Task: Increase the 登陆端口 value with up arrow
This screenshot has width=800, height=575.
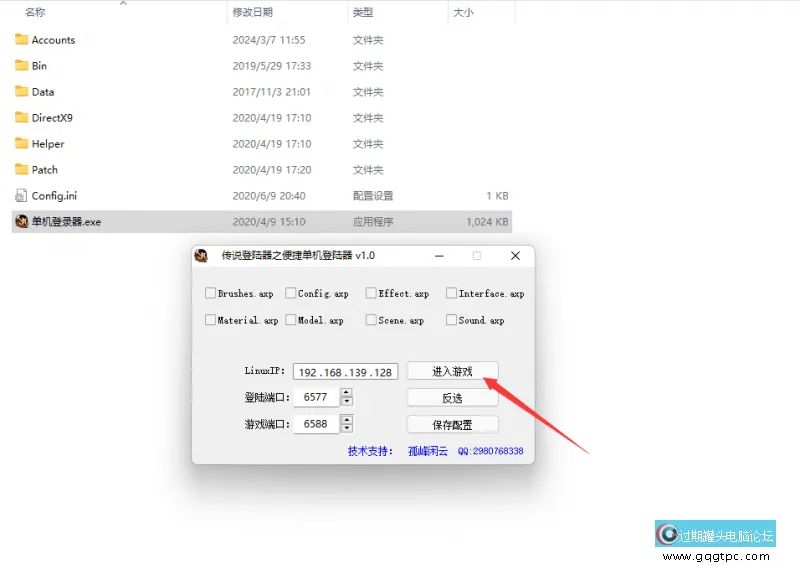Action: [x=347, y=392]
